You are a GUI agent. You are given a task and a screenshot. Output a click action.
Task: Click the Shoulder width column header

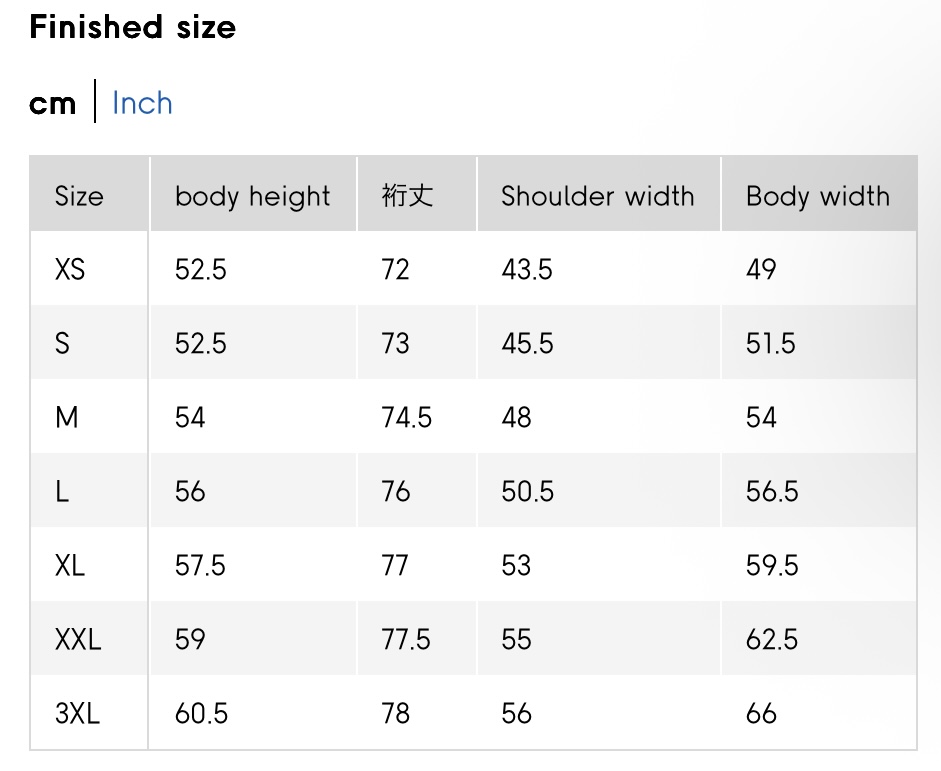pyautogui.click(x=597, y=196)
